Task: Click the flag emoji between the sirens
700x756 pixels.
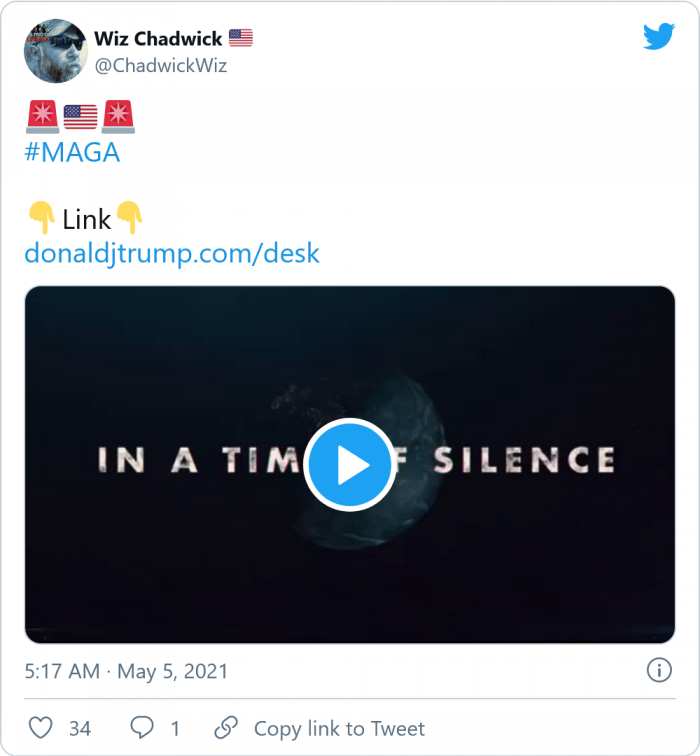Action: (x=80, y=117)
